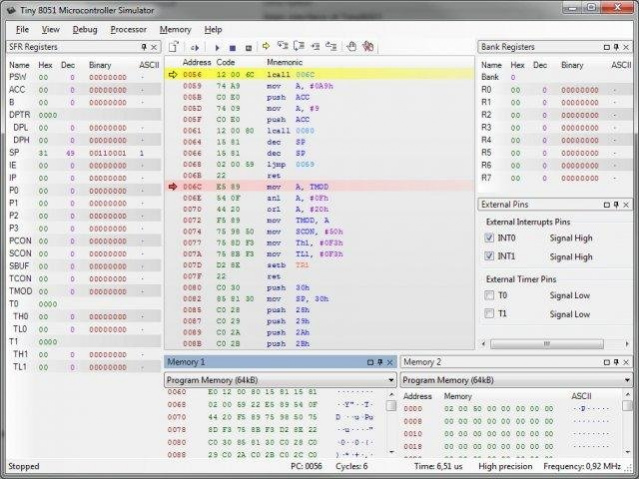The height and width of the screenshot is (479, 639).
Task: Uncheck the INT1 external interrupt pin
Action: [489, 256]
